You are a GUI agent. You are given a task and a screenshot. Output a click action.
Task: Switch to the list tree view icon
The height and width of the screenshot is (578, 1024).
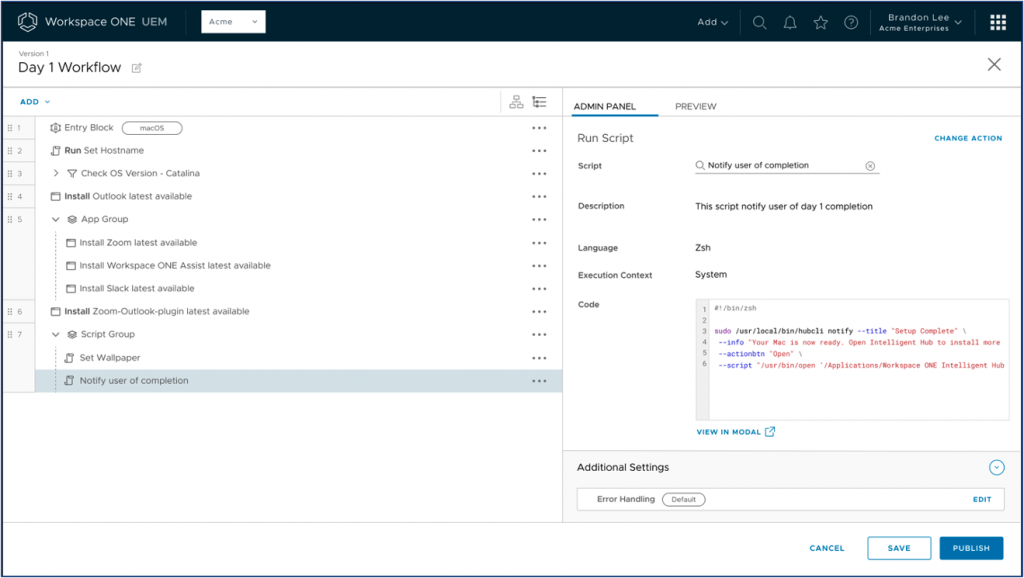click(x=539, y=102)
